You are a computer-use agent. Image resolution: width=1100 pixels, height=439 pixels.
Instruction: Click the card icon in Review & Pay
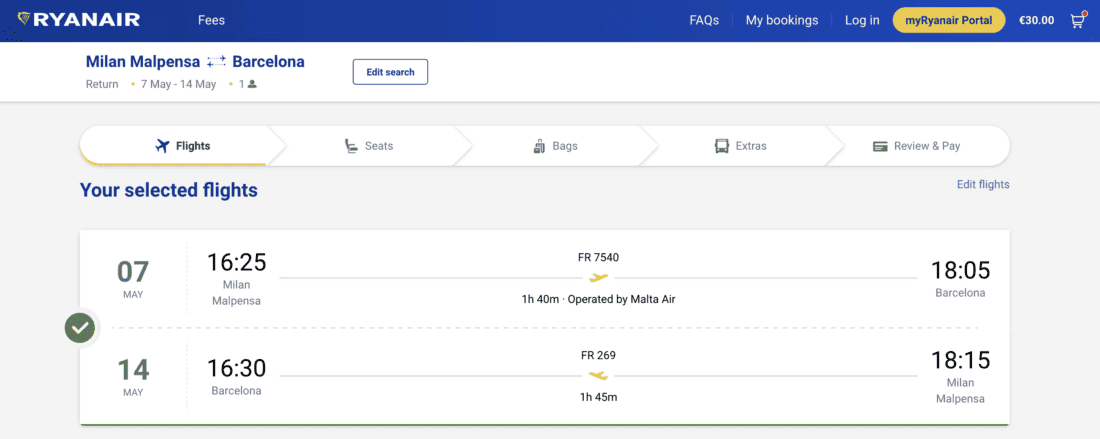tap(880, 146)
